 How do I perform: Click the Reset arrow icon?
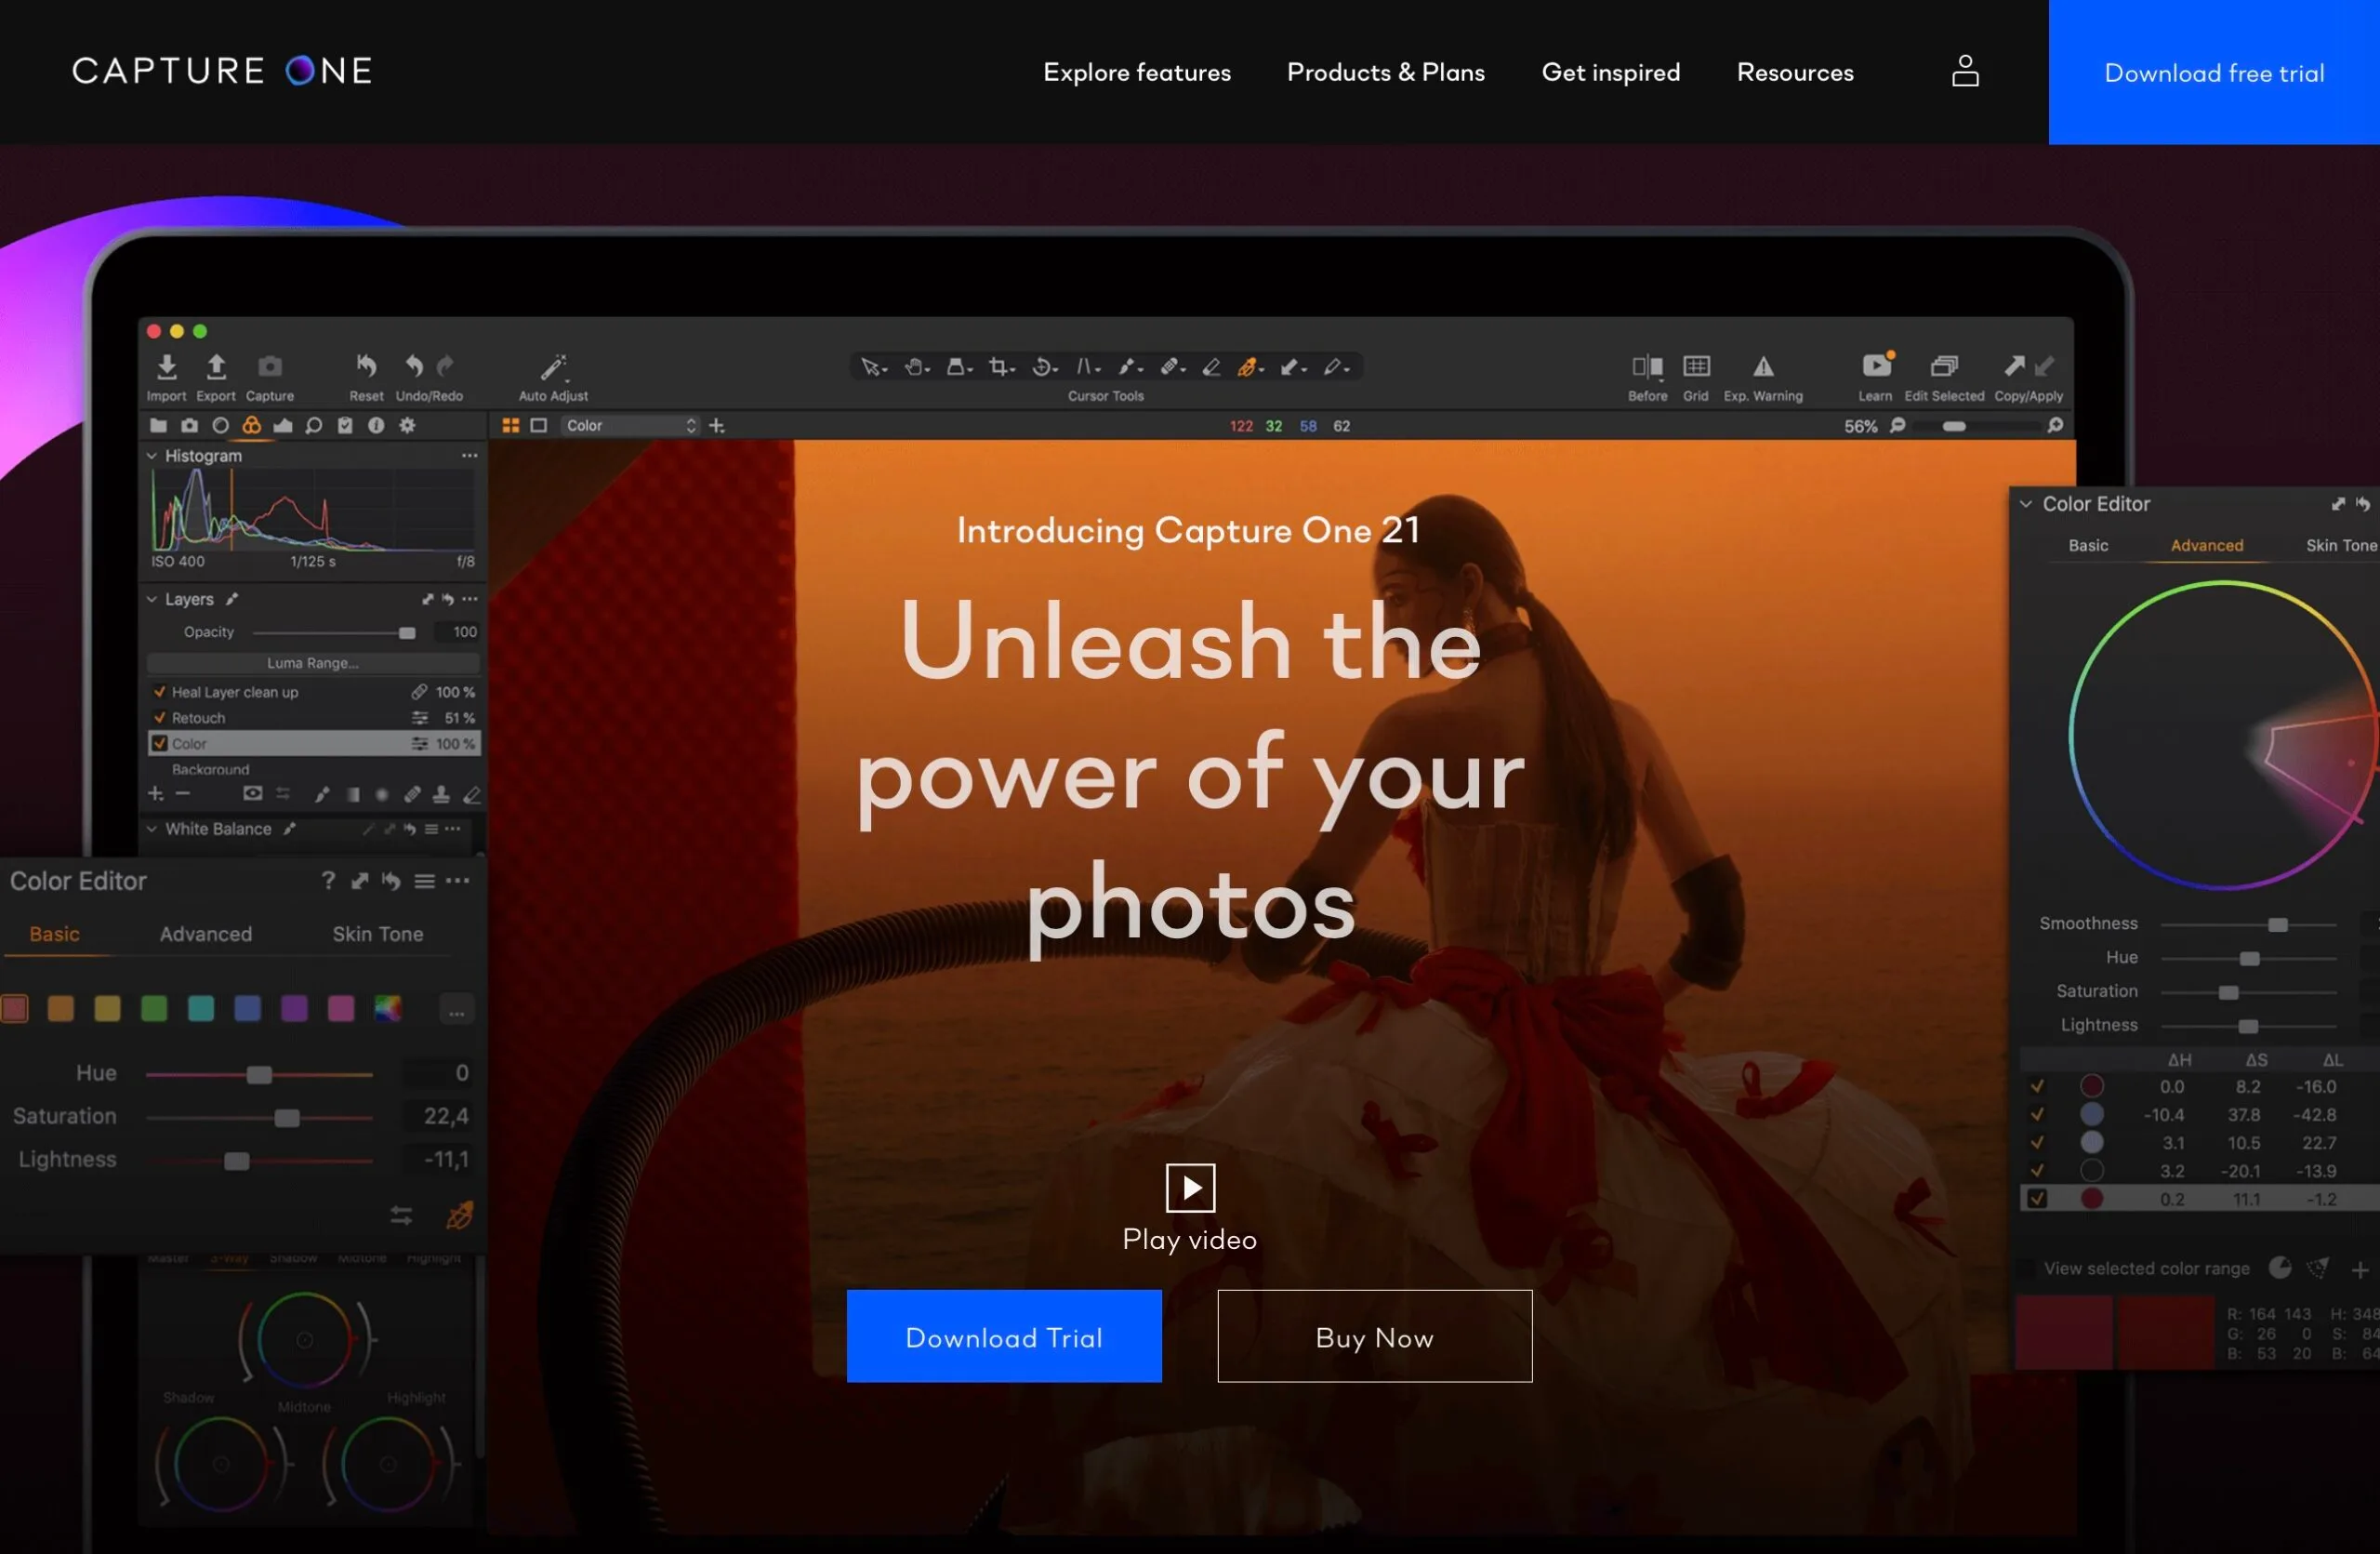[366, 366]
